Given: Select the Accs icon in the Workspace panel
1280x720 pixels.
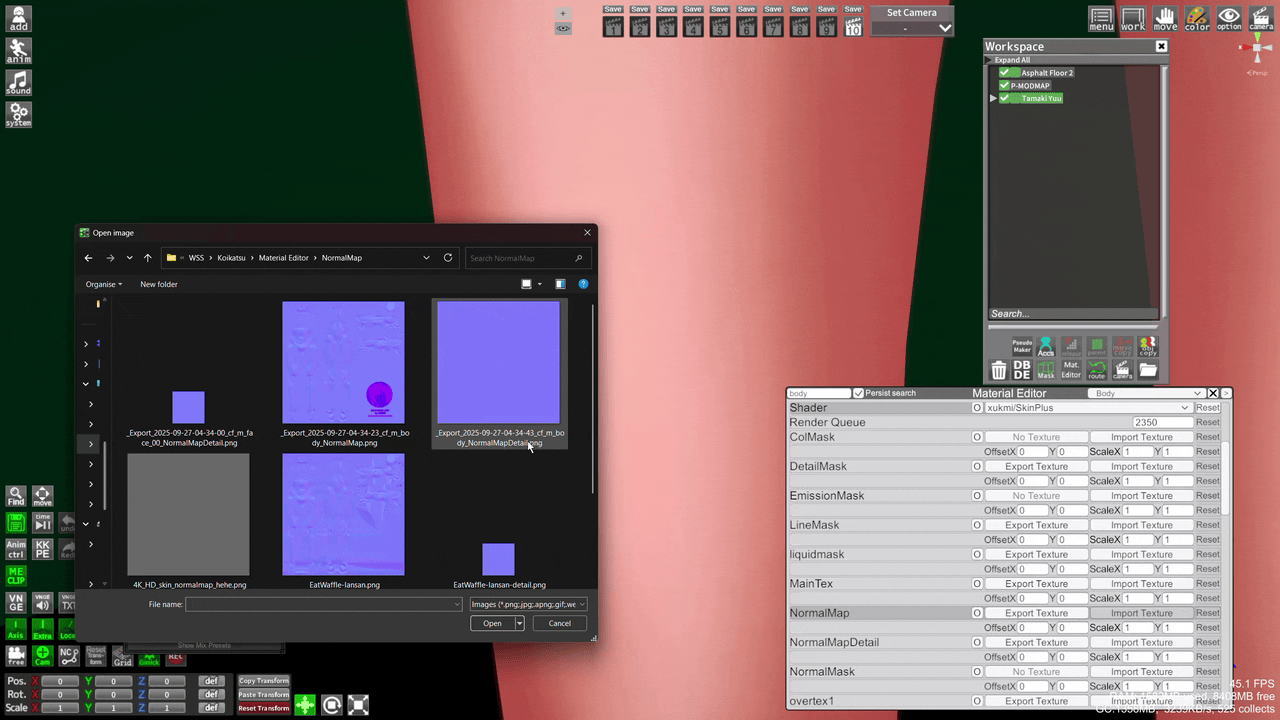Looking at the screenshot, I should 1045,346.
